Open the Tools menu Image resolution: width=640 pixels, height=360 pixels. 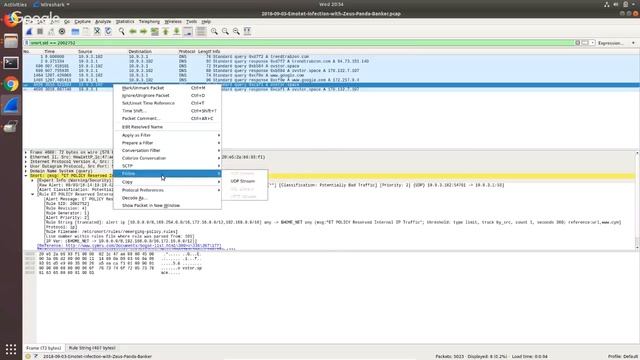[191, 22]
